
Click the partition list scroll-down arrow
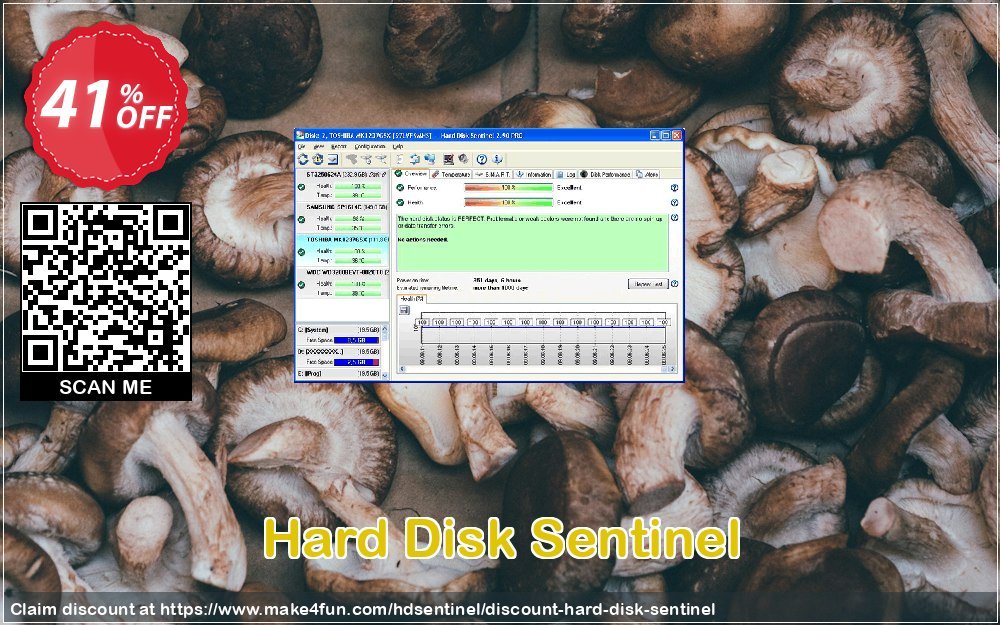pos(385,376)
